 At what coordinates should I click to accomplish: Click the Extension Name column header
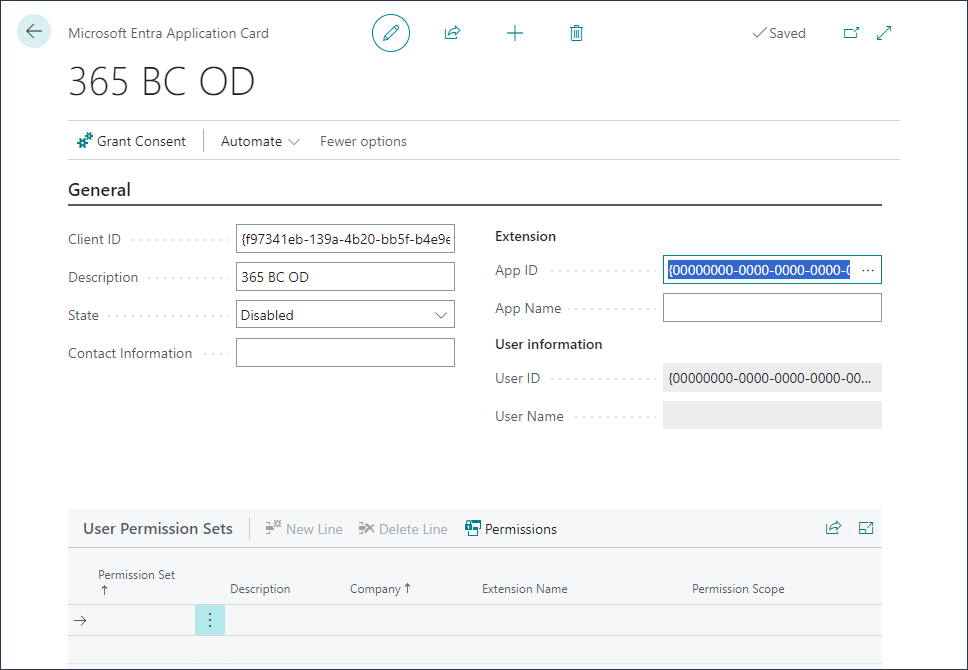525,588
